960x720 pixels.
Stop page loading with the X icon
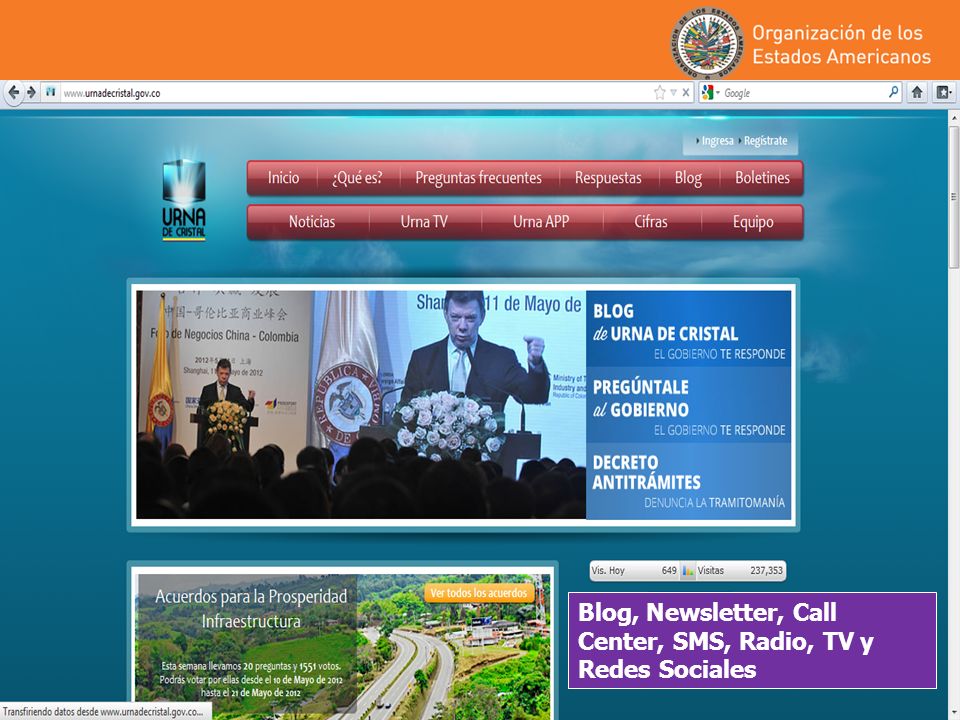(x=686, y=93)
